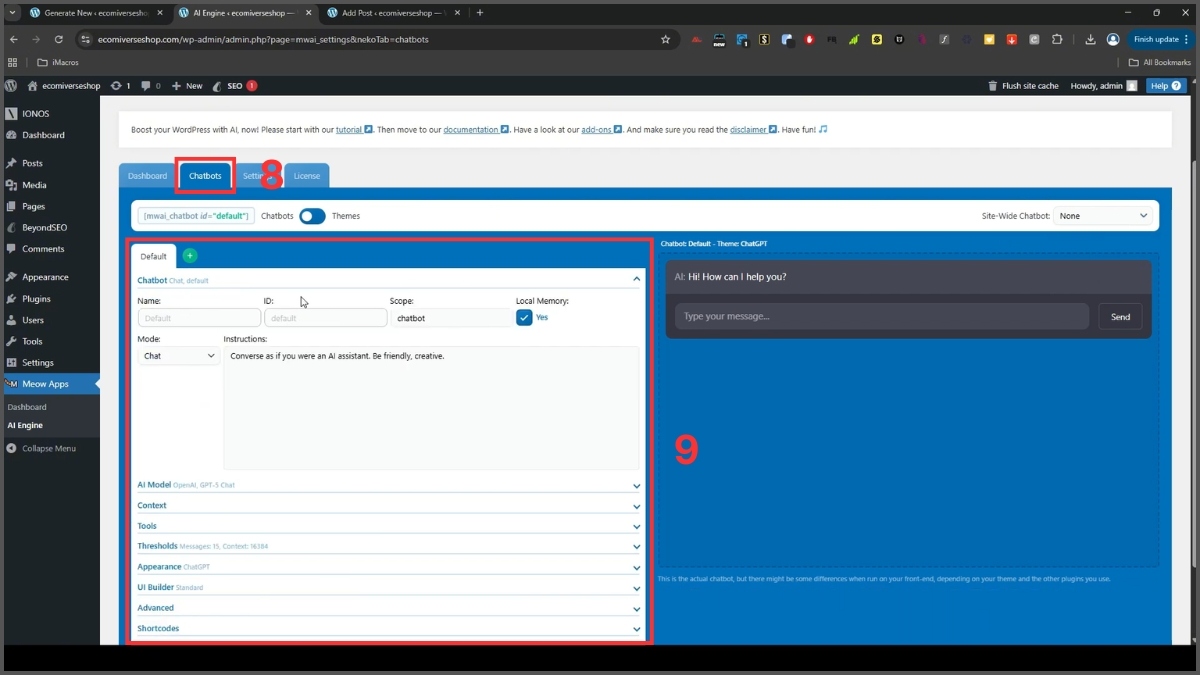
Task: Expand the AI Model section
Action: pyautogui.click(x=388, y=485)
